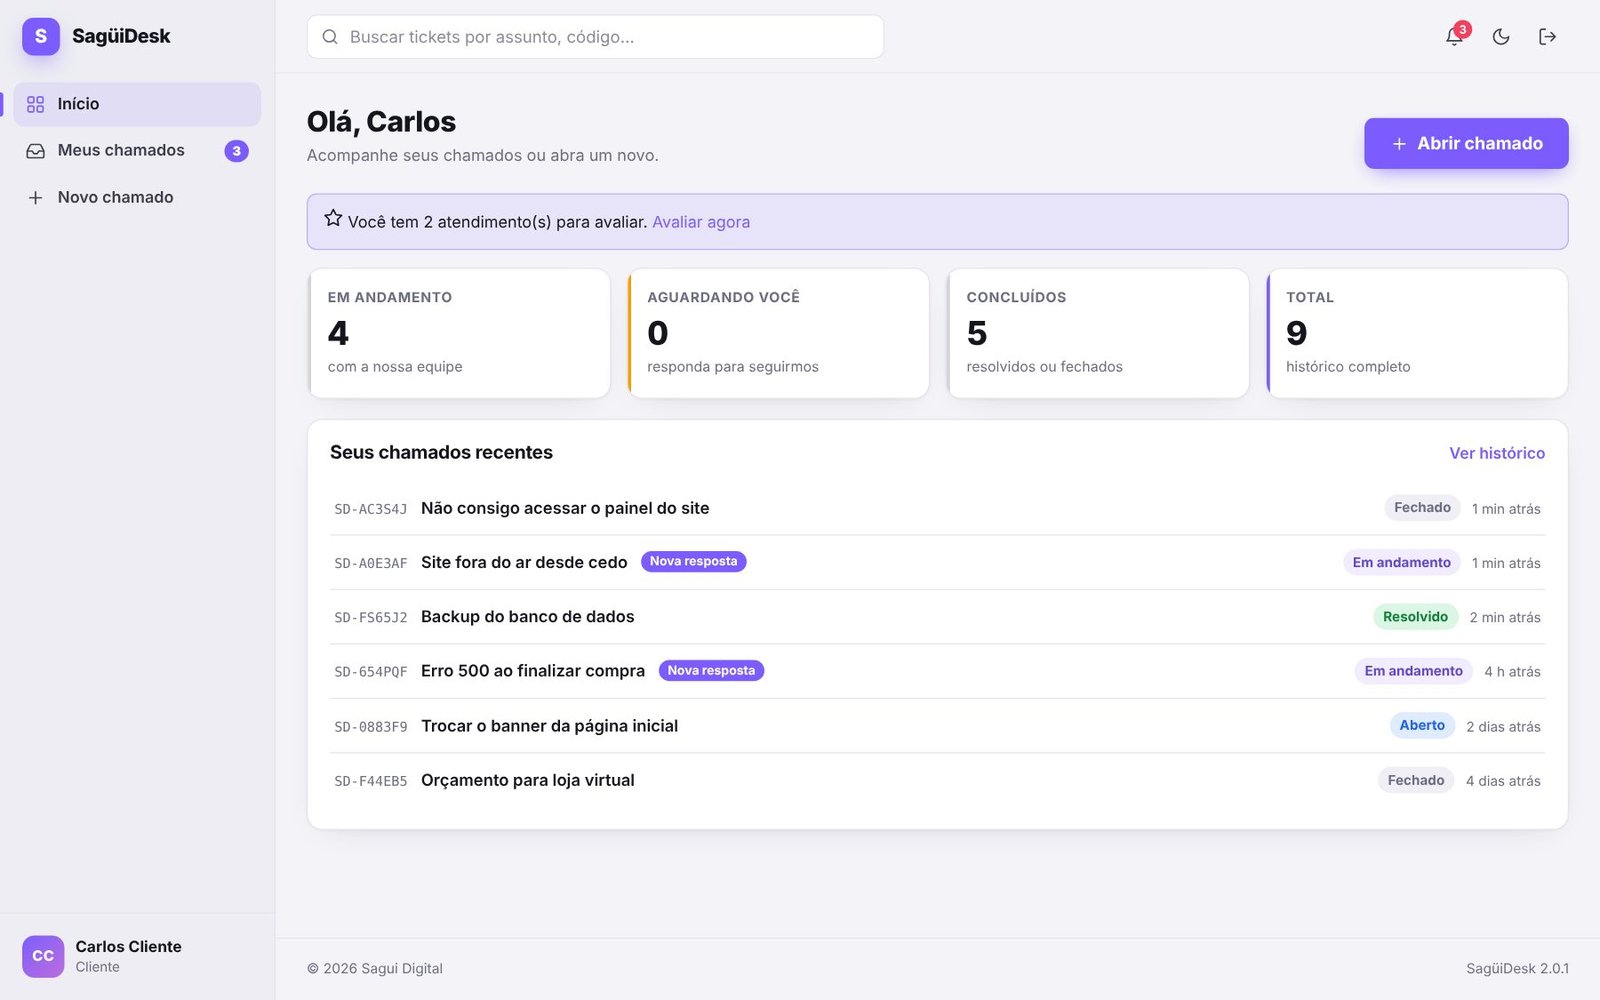Click the Abrir chamado button

1466,143
